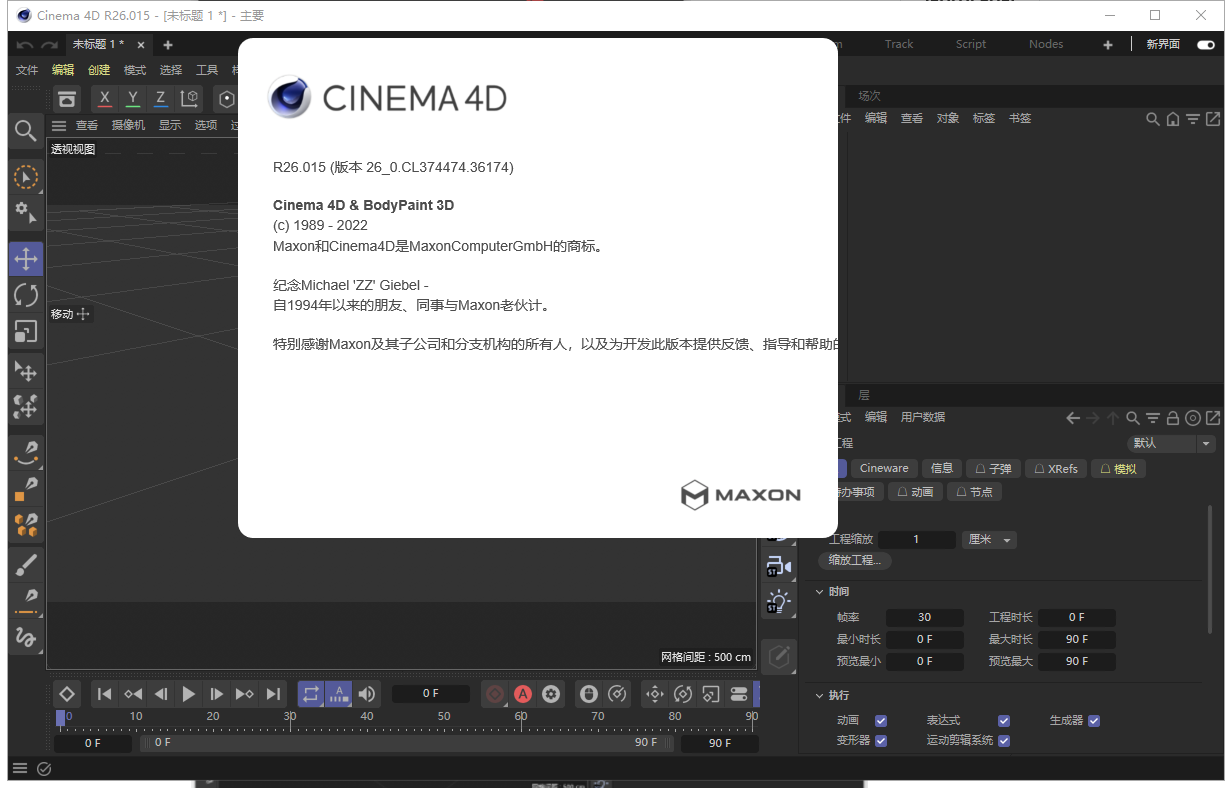
Task: Select the Live Selection tool
Action: (x=26, y=177)
